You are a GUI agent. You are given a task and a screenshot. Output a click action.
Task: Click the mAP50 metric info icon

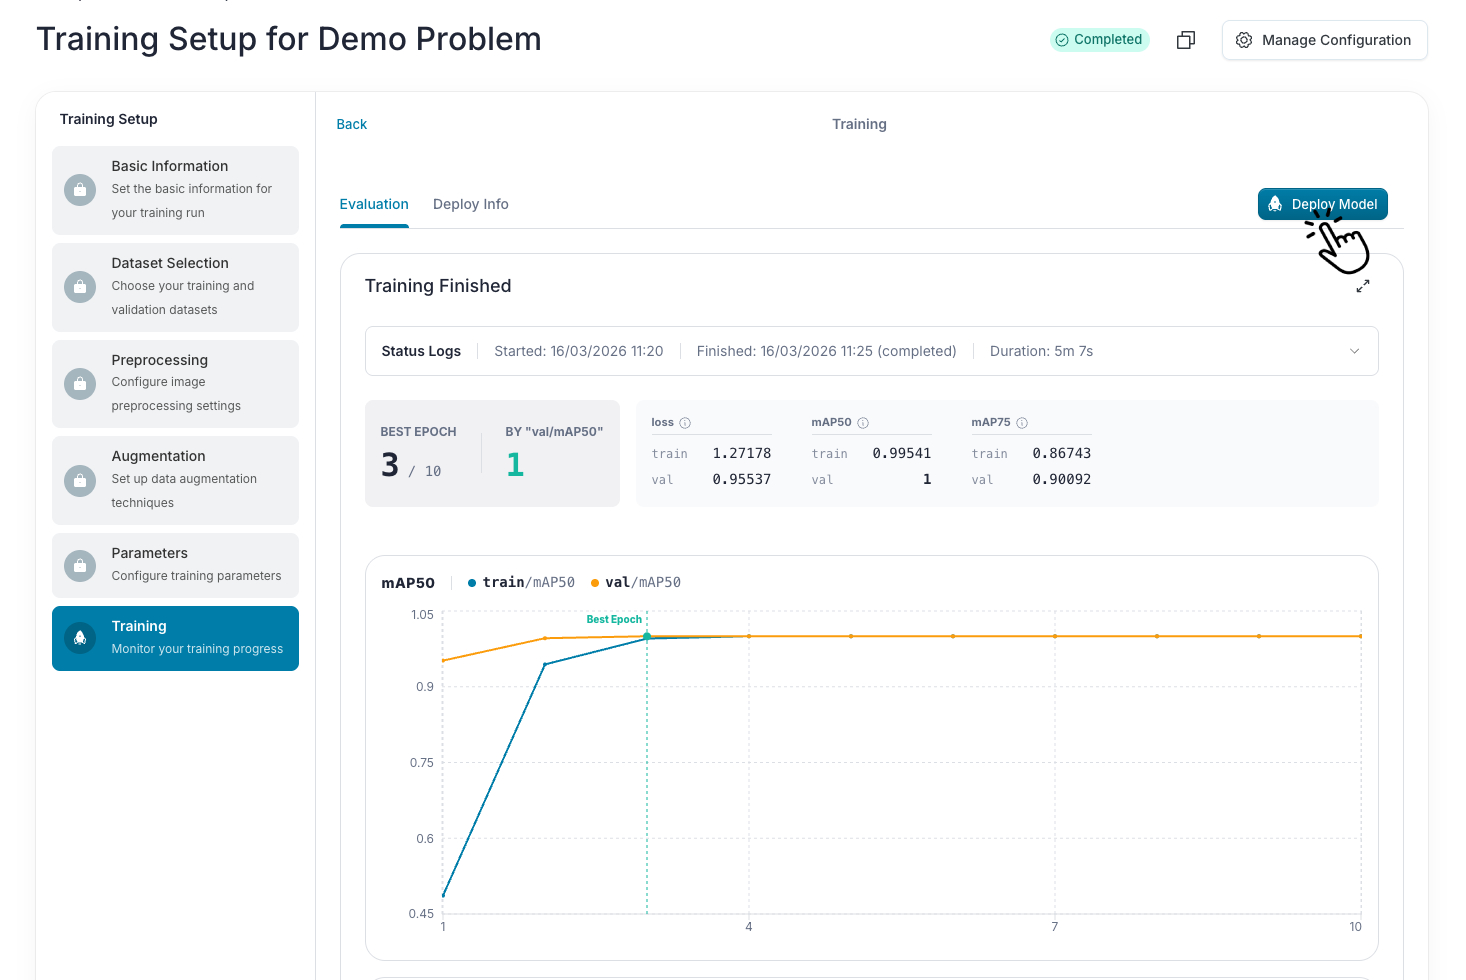(863, 423)
